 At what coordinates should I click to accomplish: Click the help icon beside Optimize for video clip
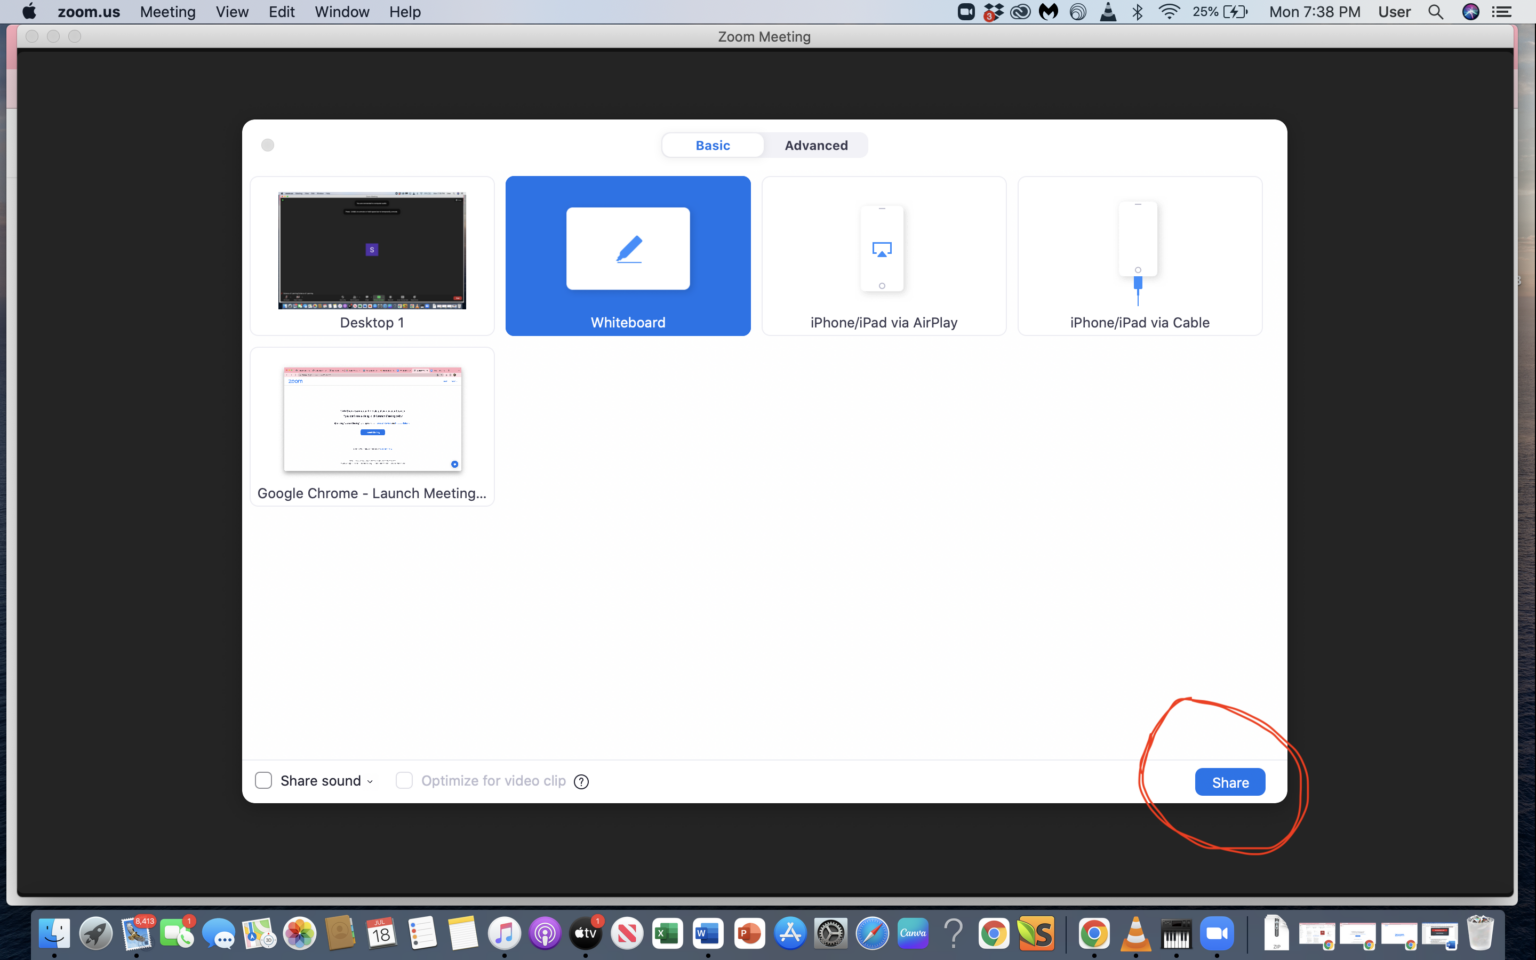pyautogui.click(x=581, y=782)
